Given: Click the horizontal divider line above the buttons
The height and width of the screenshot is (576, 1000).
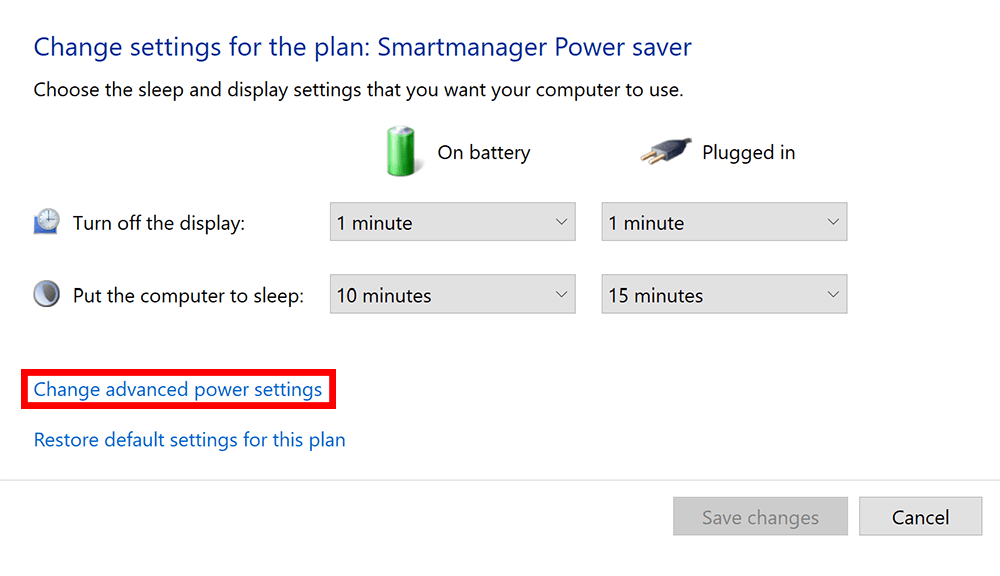Looking at the screenshot, I should point(500,480).
